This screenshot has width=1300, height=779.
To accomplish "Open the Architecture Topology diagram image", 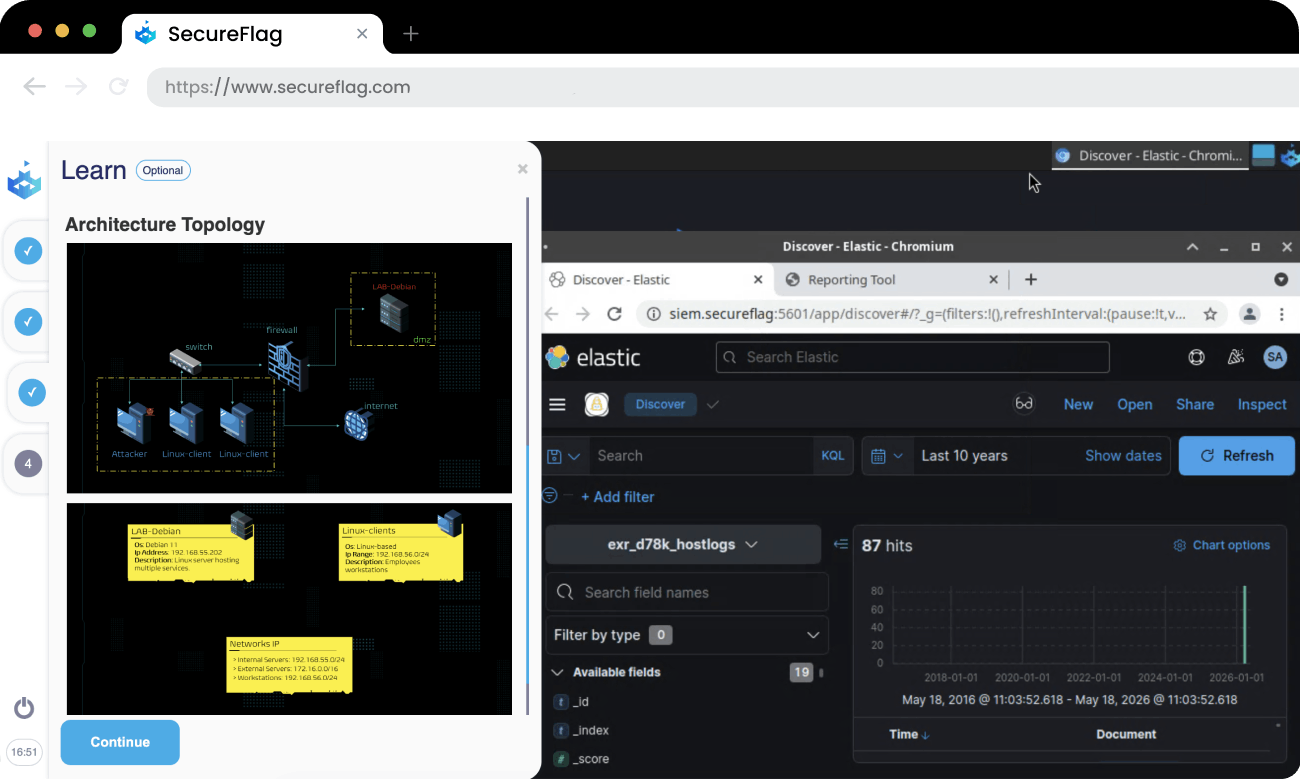I will pyautogui.click(x=289, y=368).
